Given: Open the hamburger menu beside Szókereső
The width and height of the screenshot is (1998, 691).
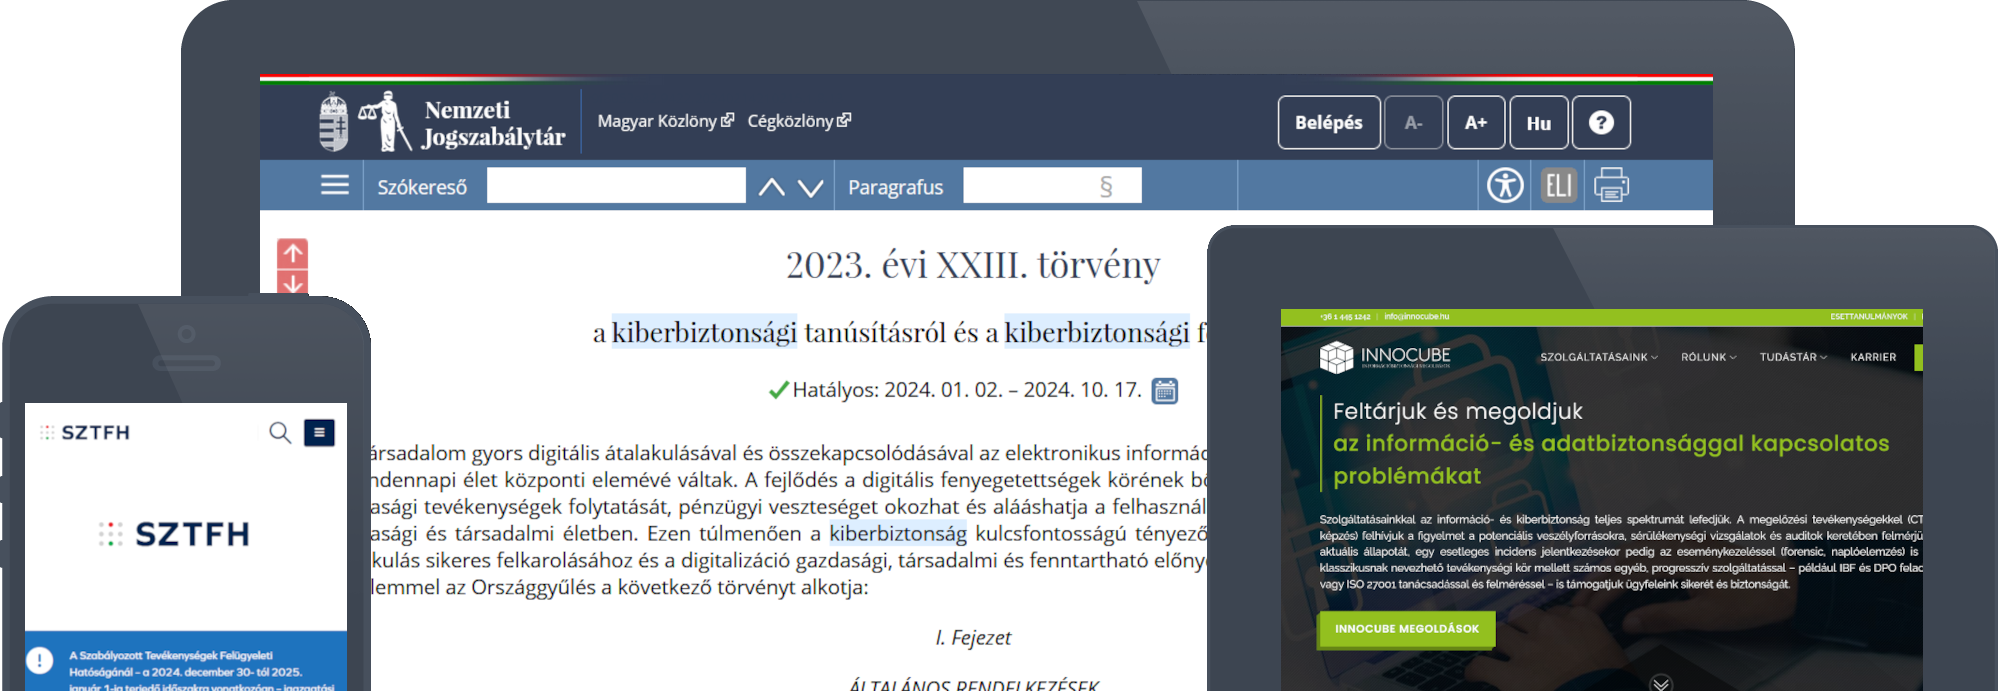Looking at the screenshot, I should point(334,186).
